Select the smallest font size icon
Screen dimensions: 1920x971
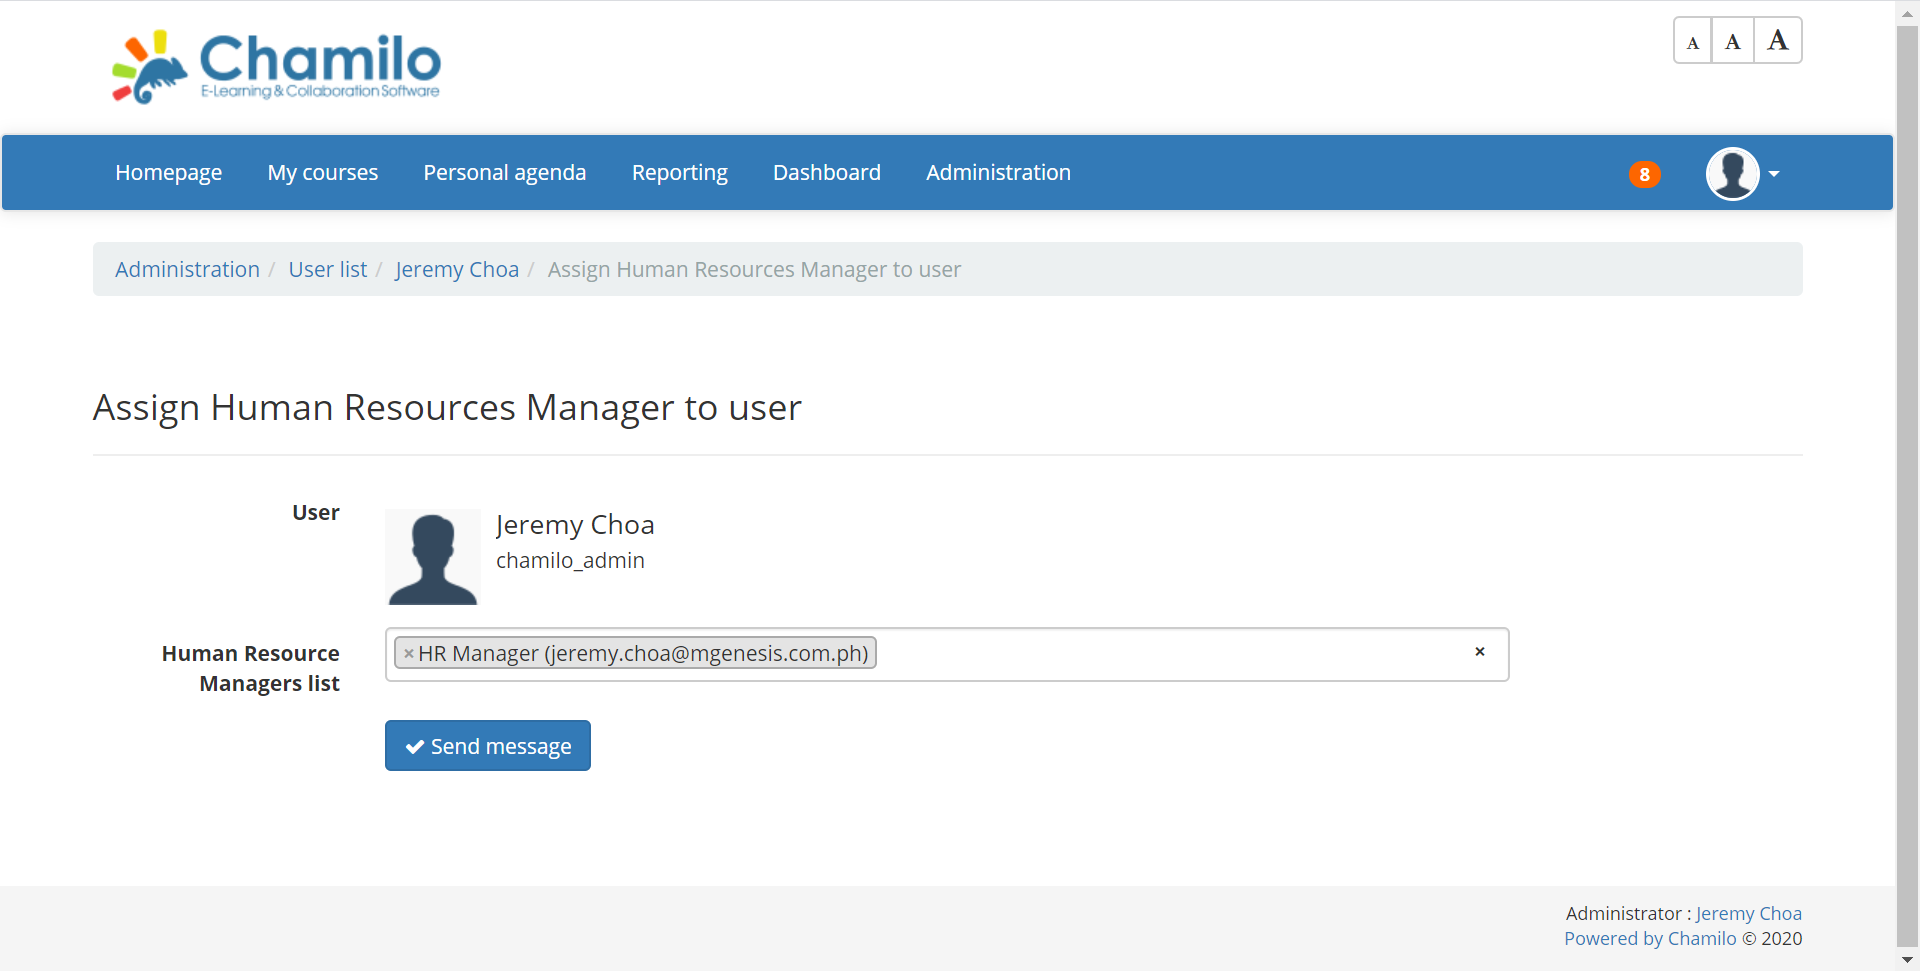1692,40
